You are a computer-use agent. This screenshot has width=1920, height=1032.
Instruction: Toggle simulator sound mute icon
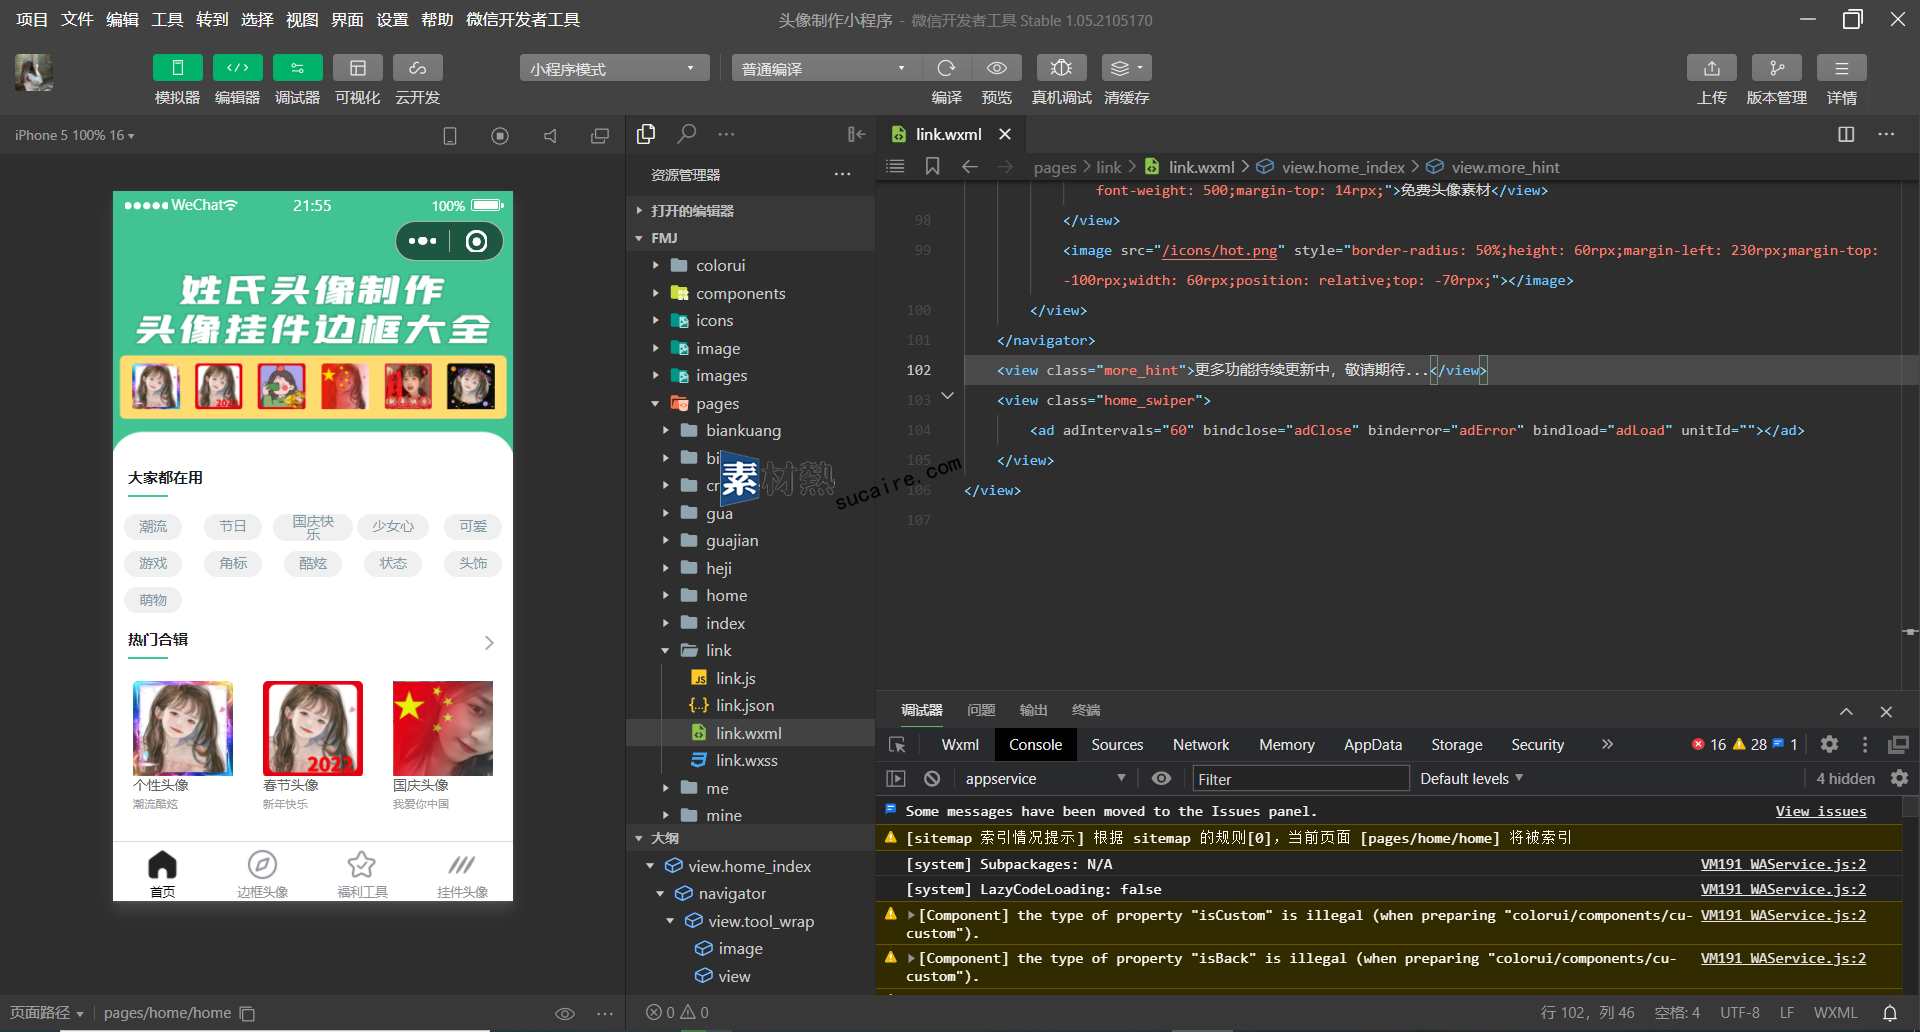click(550, 136)
